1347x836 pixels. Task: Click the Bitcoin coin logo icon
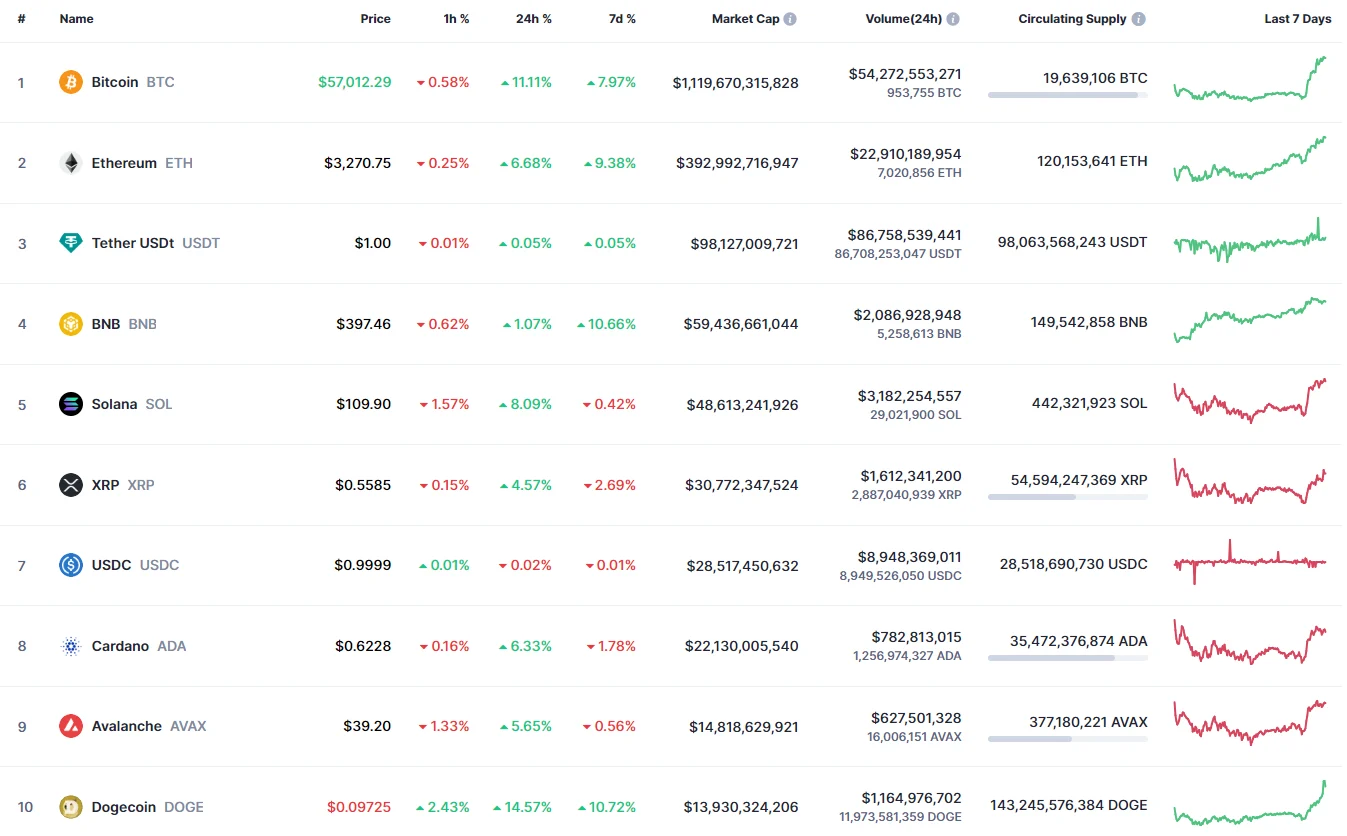tap(71, 82)
